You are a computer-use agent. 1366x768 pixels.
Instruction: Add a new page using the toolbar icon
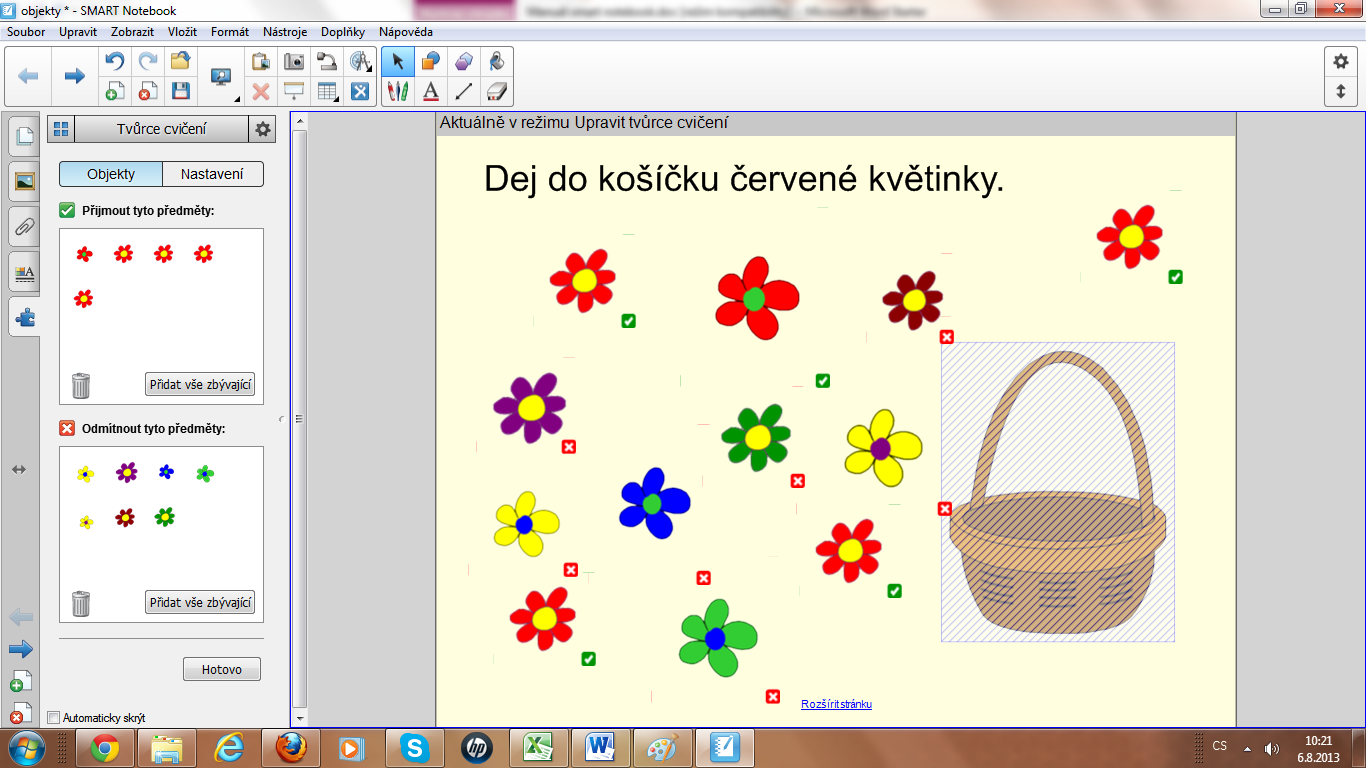point(115,91)
